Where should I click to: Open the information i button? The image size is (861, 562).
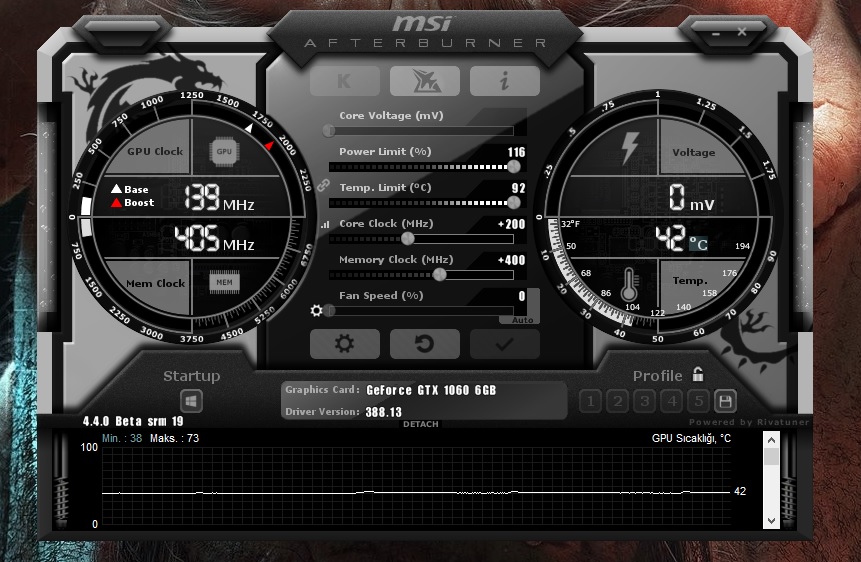coord(505,81)
